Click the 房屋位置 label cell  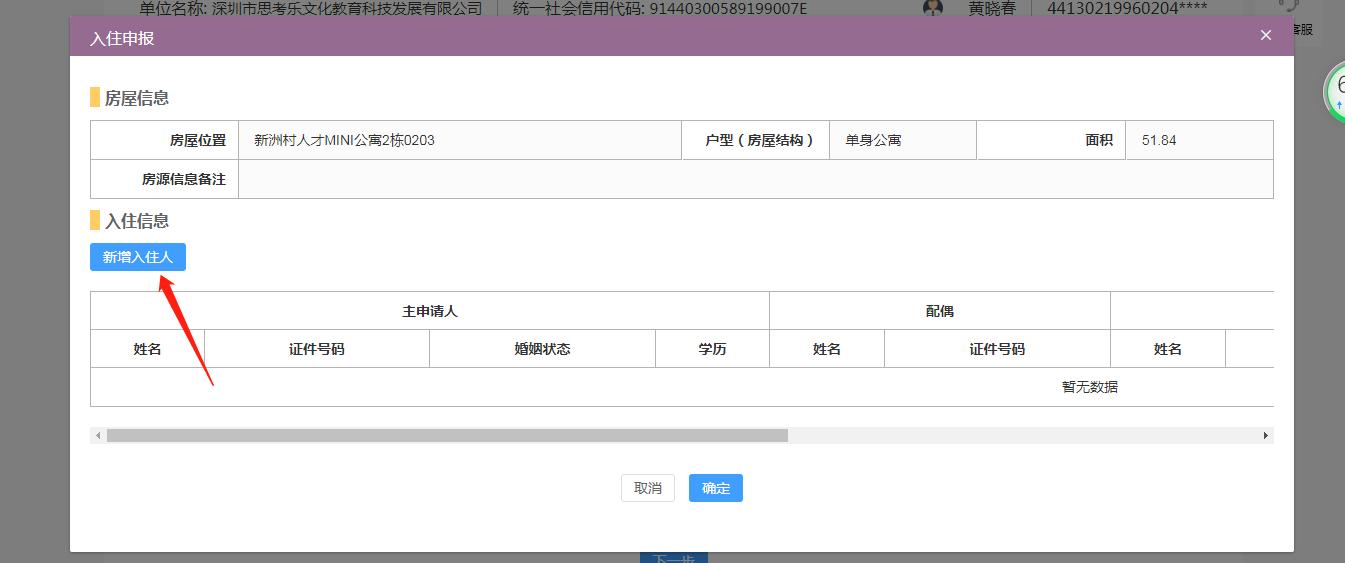tap(165, 140)
